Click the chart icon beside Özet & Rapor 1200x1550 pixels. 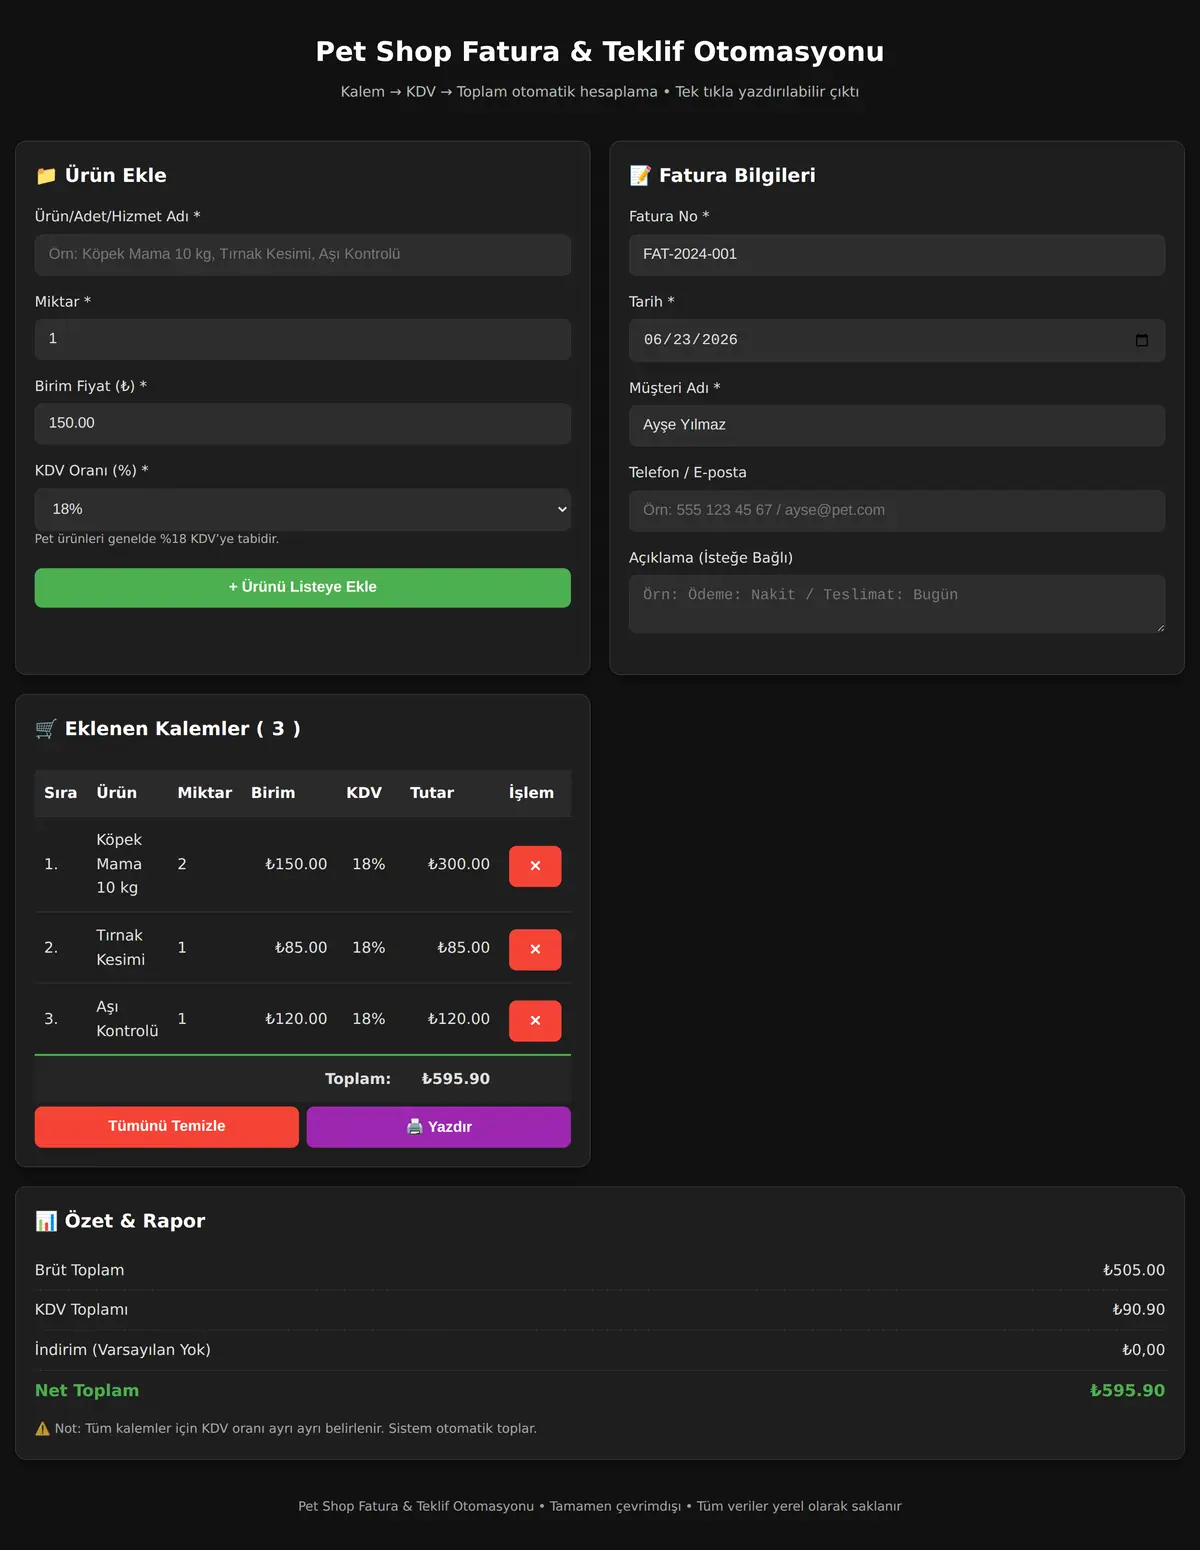46,1221
